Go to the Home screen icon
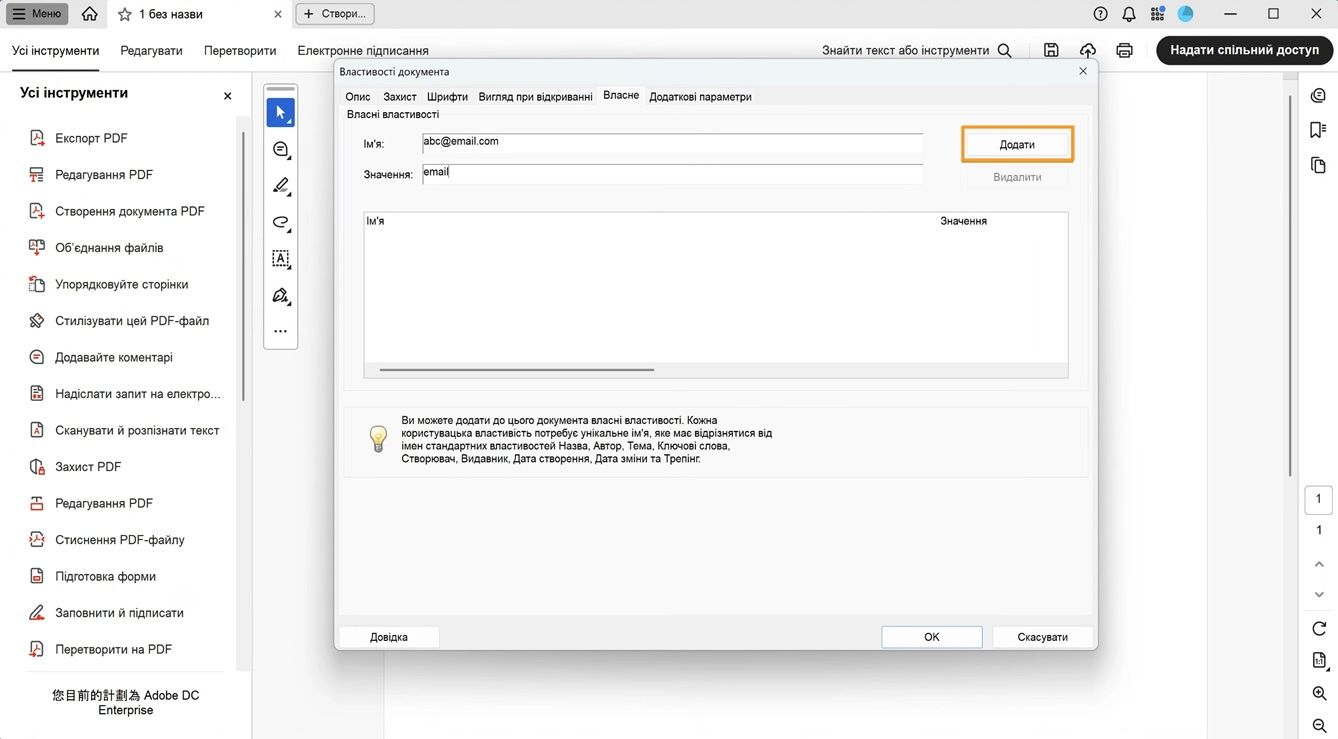The width and height of the screenshot is (1338, 739). [90, 14]
